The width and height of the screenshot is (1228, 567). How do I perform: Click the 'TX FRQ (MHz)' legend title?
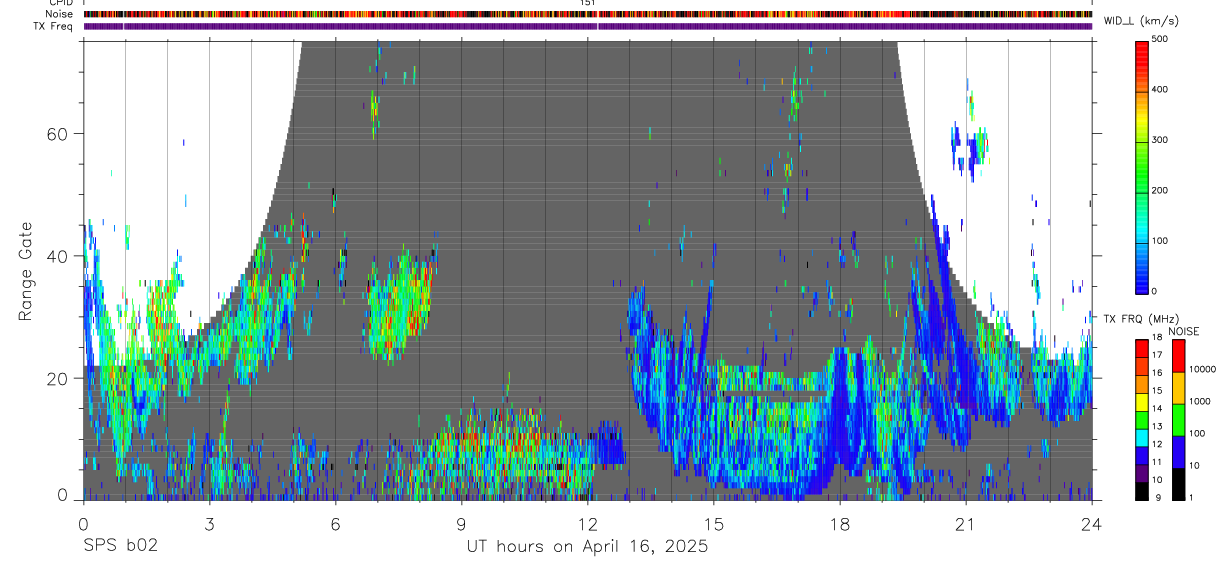(x=1141, y=318)
